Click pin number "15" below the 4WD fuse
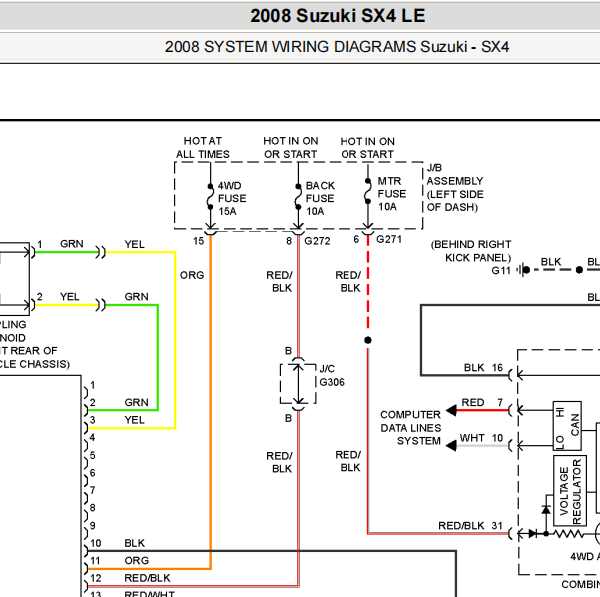The height and width of the screenshot is (597, 600). (198, 241)
